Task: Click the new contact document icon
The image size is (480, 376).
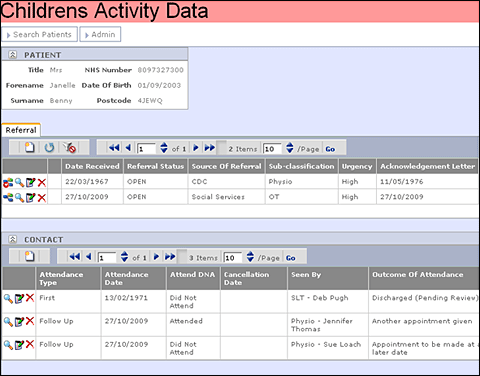Action: [x=30, y=256]
